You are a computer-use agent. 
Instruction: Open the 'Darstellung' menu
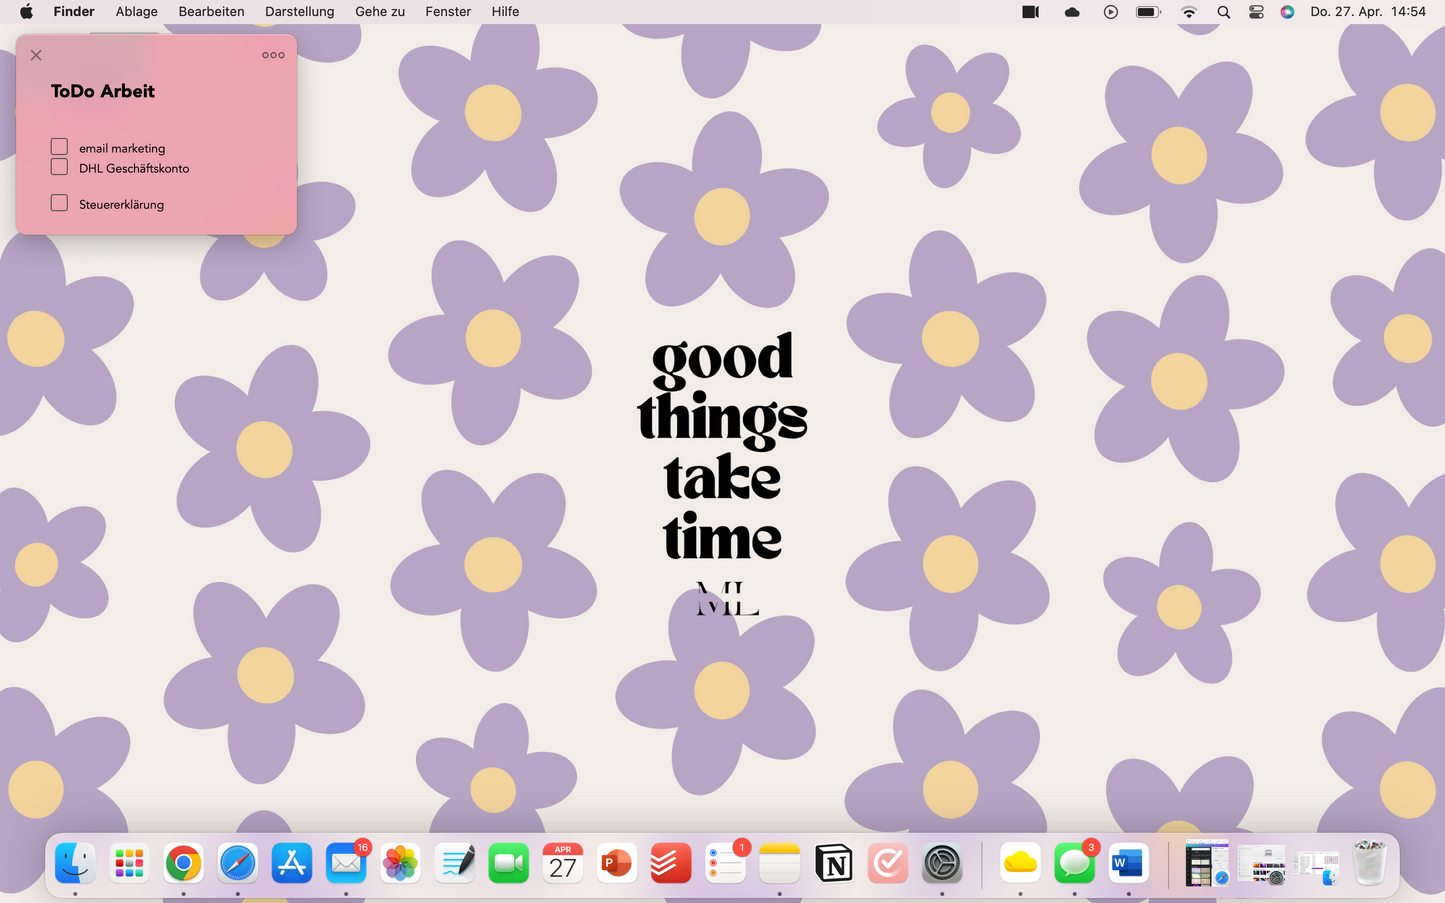[299, 12]
